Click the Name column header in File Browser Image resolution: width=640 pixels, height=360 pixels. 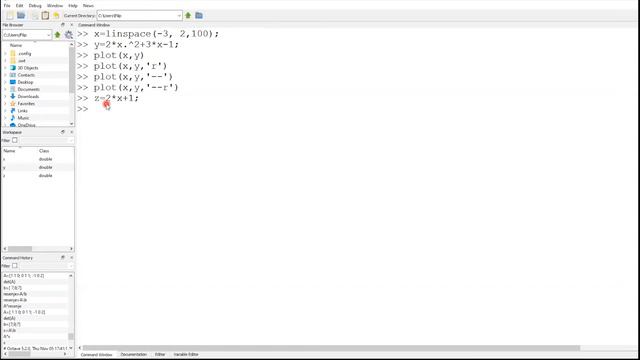tap(16, 45)
